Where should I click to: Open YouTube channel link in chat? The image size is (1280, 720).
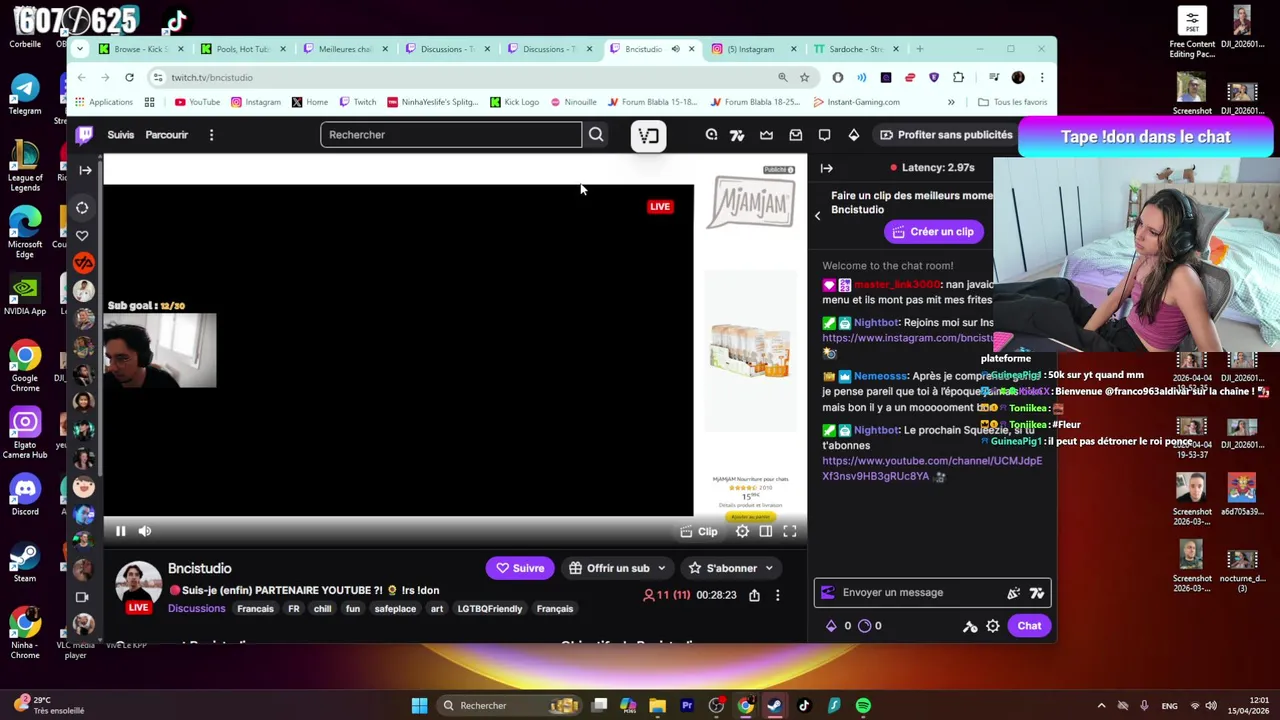pos(932,469)
